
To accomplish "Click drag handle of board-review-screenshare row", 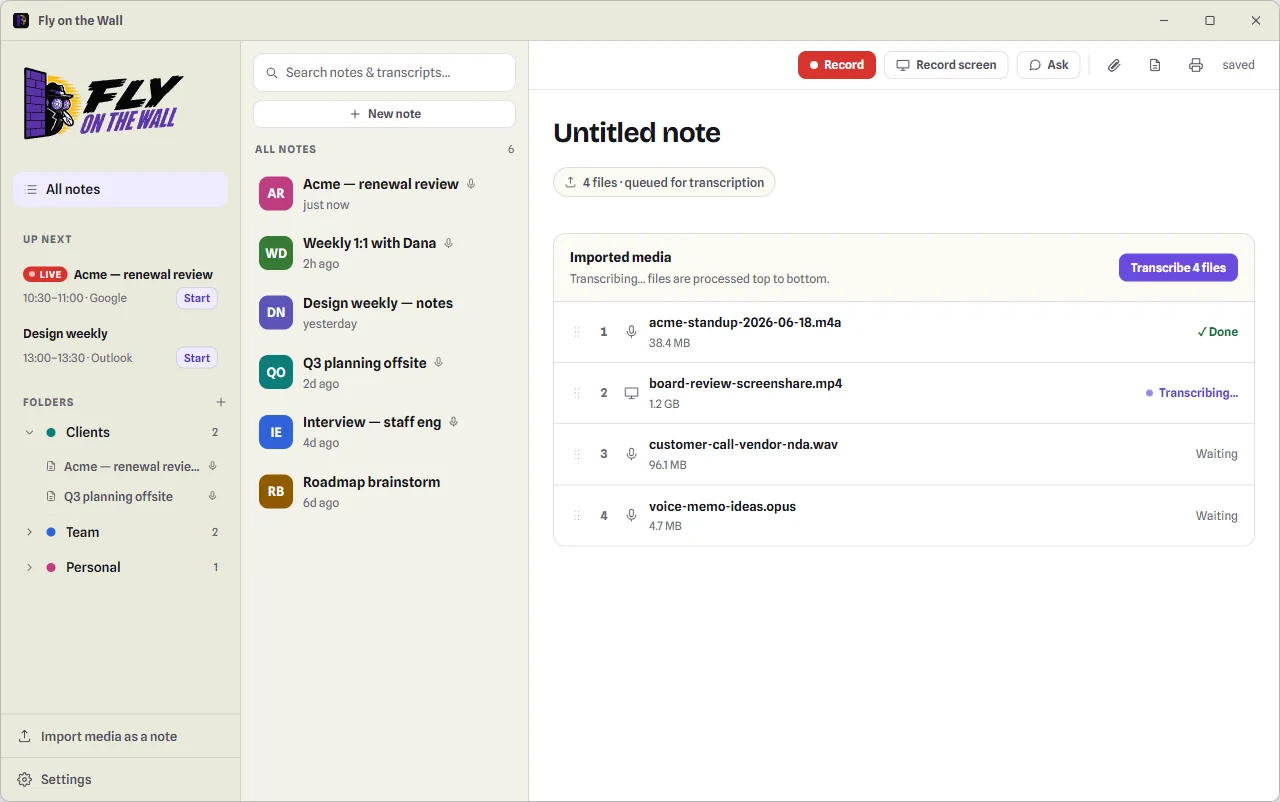I will pos(577,393).
